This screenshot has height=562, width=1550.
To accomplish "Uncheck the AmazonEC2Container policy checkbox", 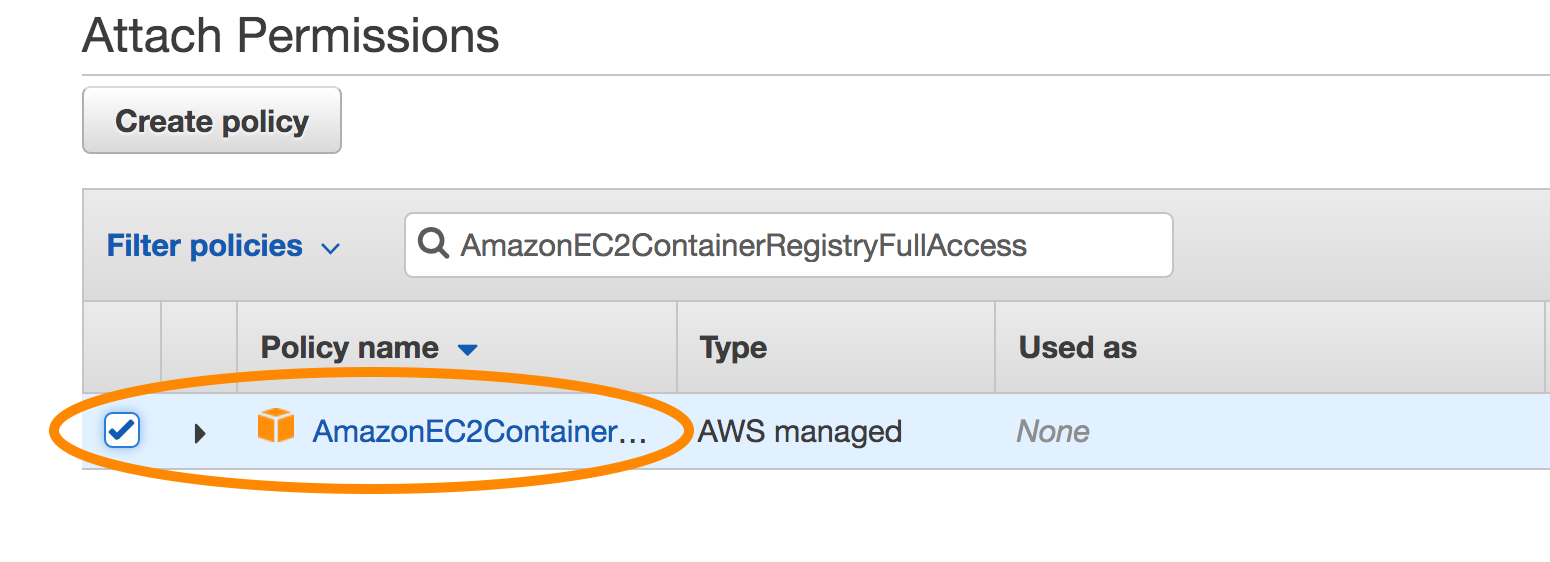I will (122, 431).
